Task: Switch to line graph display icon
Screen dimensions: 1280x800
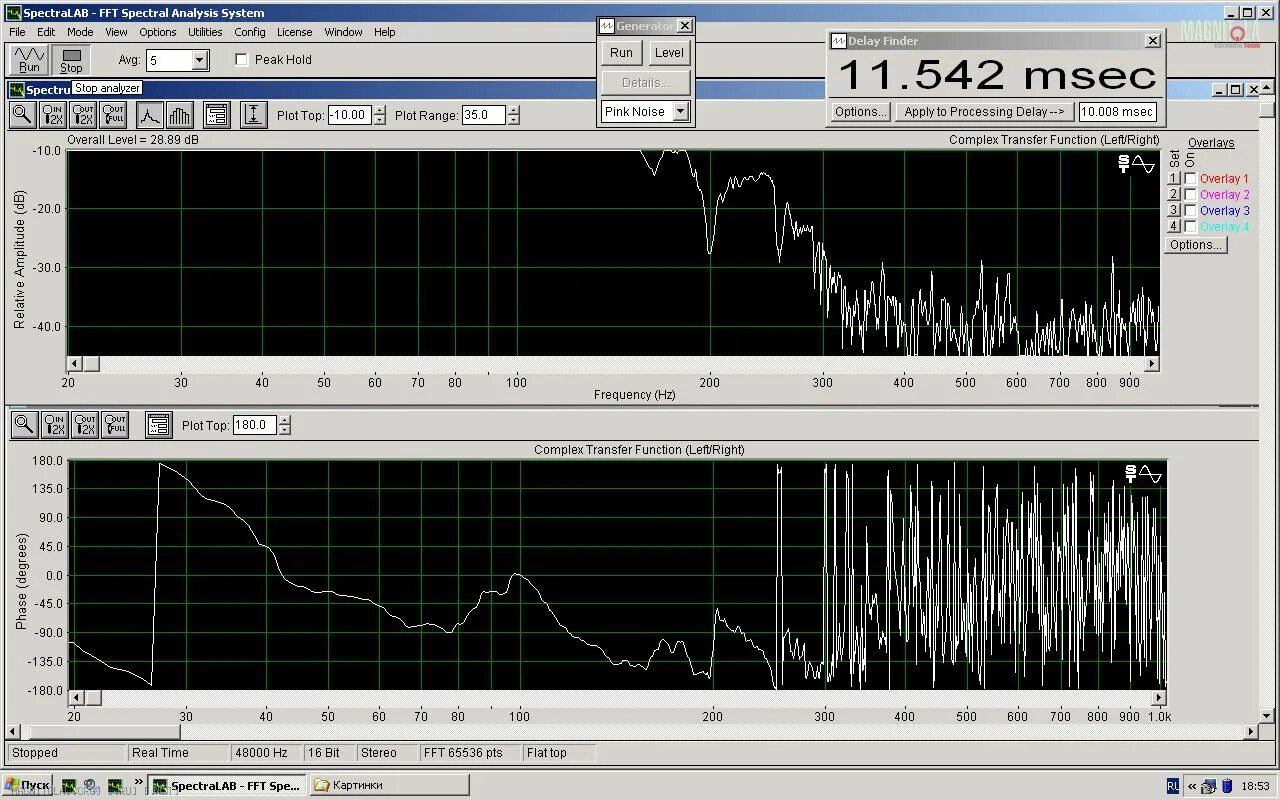Action: coord(149,115)
